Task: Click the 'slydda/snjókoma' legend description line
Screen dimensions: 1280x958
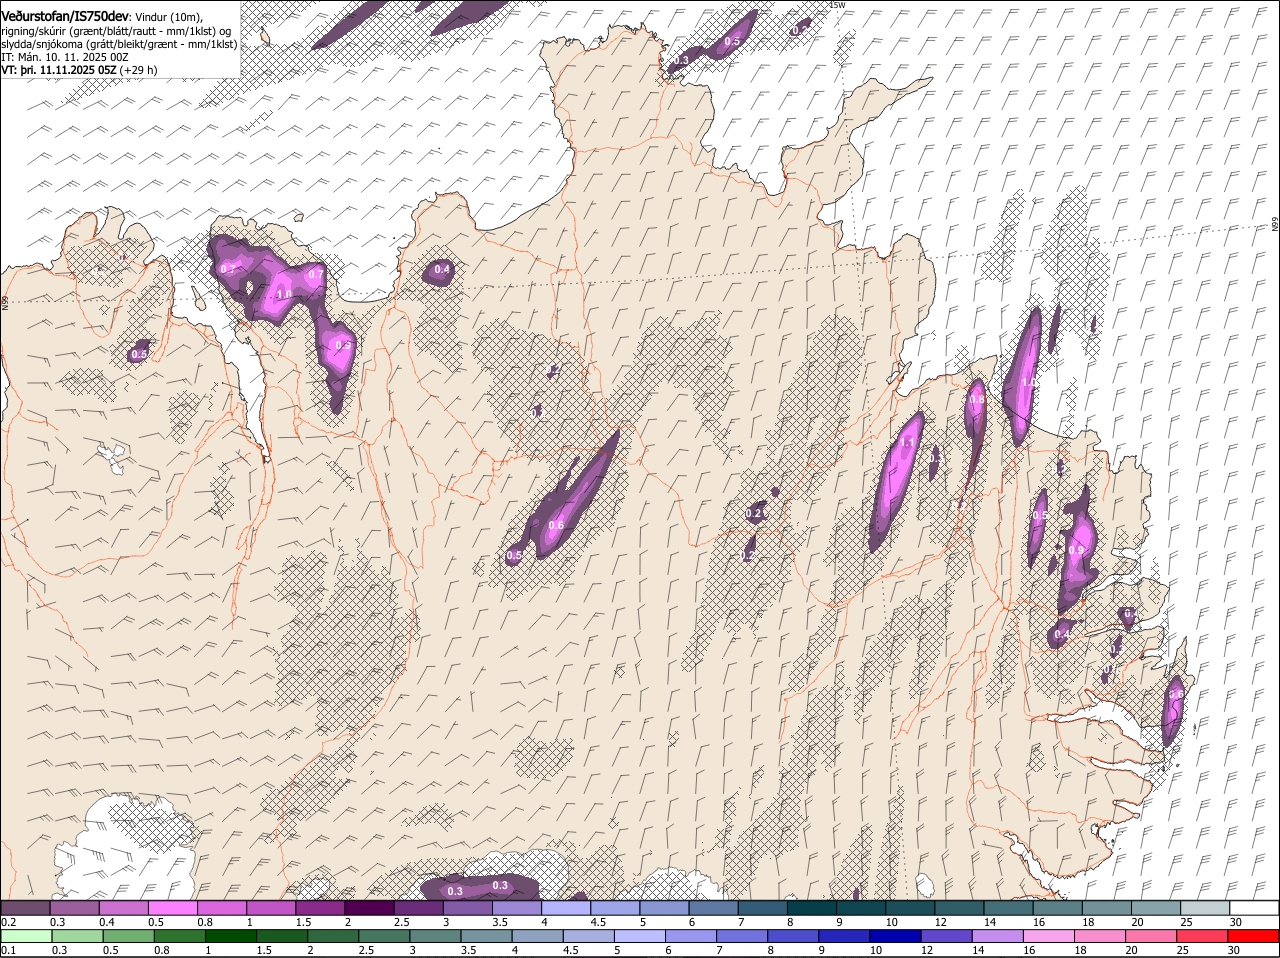Action: pyautogui.click(x=119, y=44)
